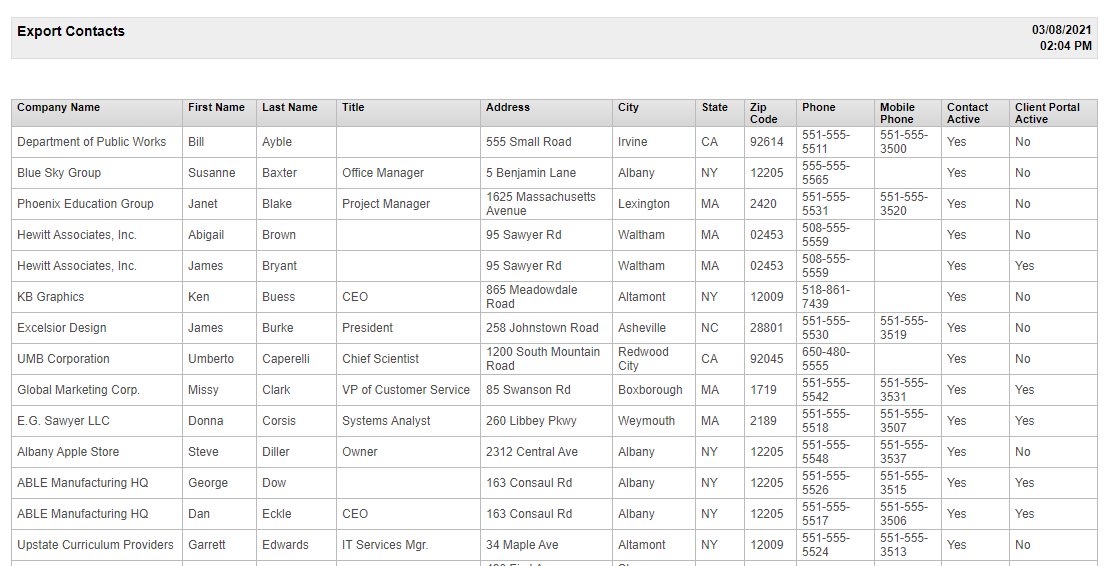Click state NC
Screen dimensions: 1109x566
tap(709, 328)
